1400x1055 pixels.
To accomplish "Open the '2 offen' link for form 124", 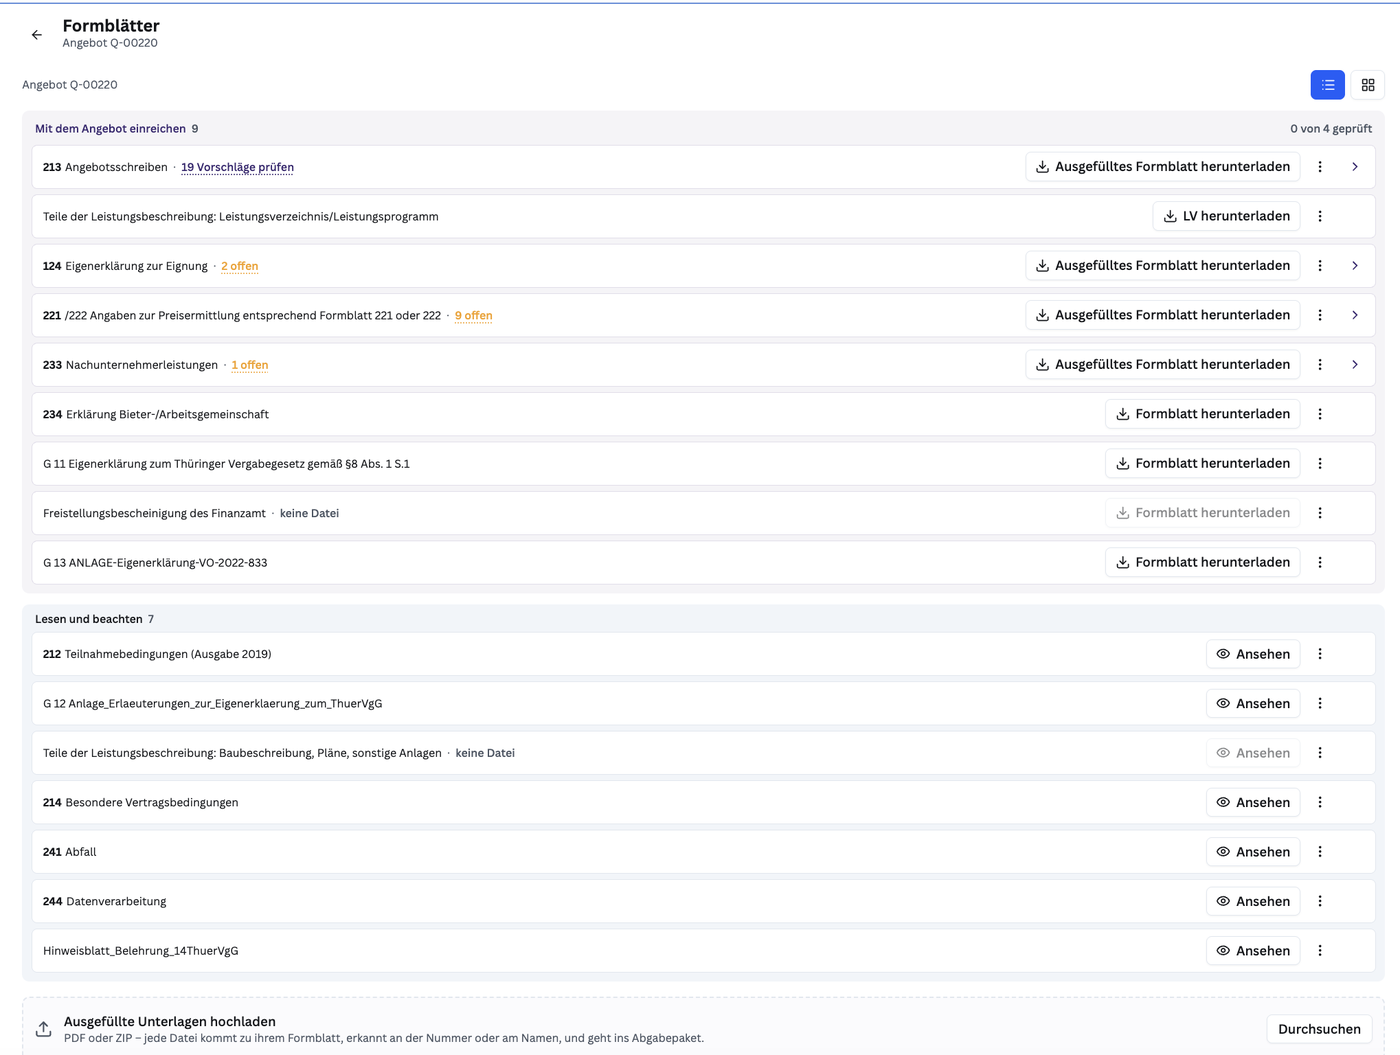I will point(240,267).
